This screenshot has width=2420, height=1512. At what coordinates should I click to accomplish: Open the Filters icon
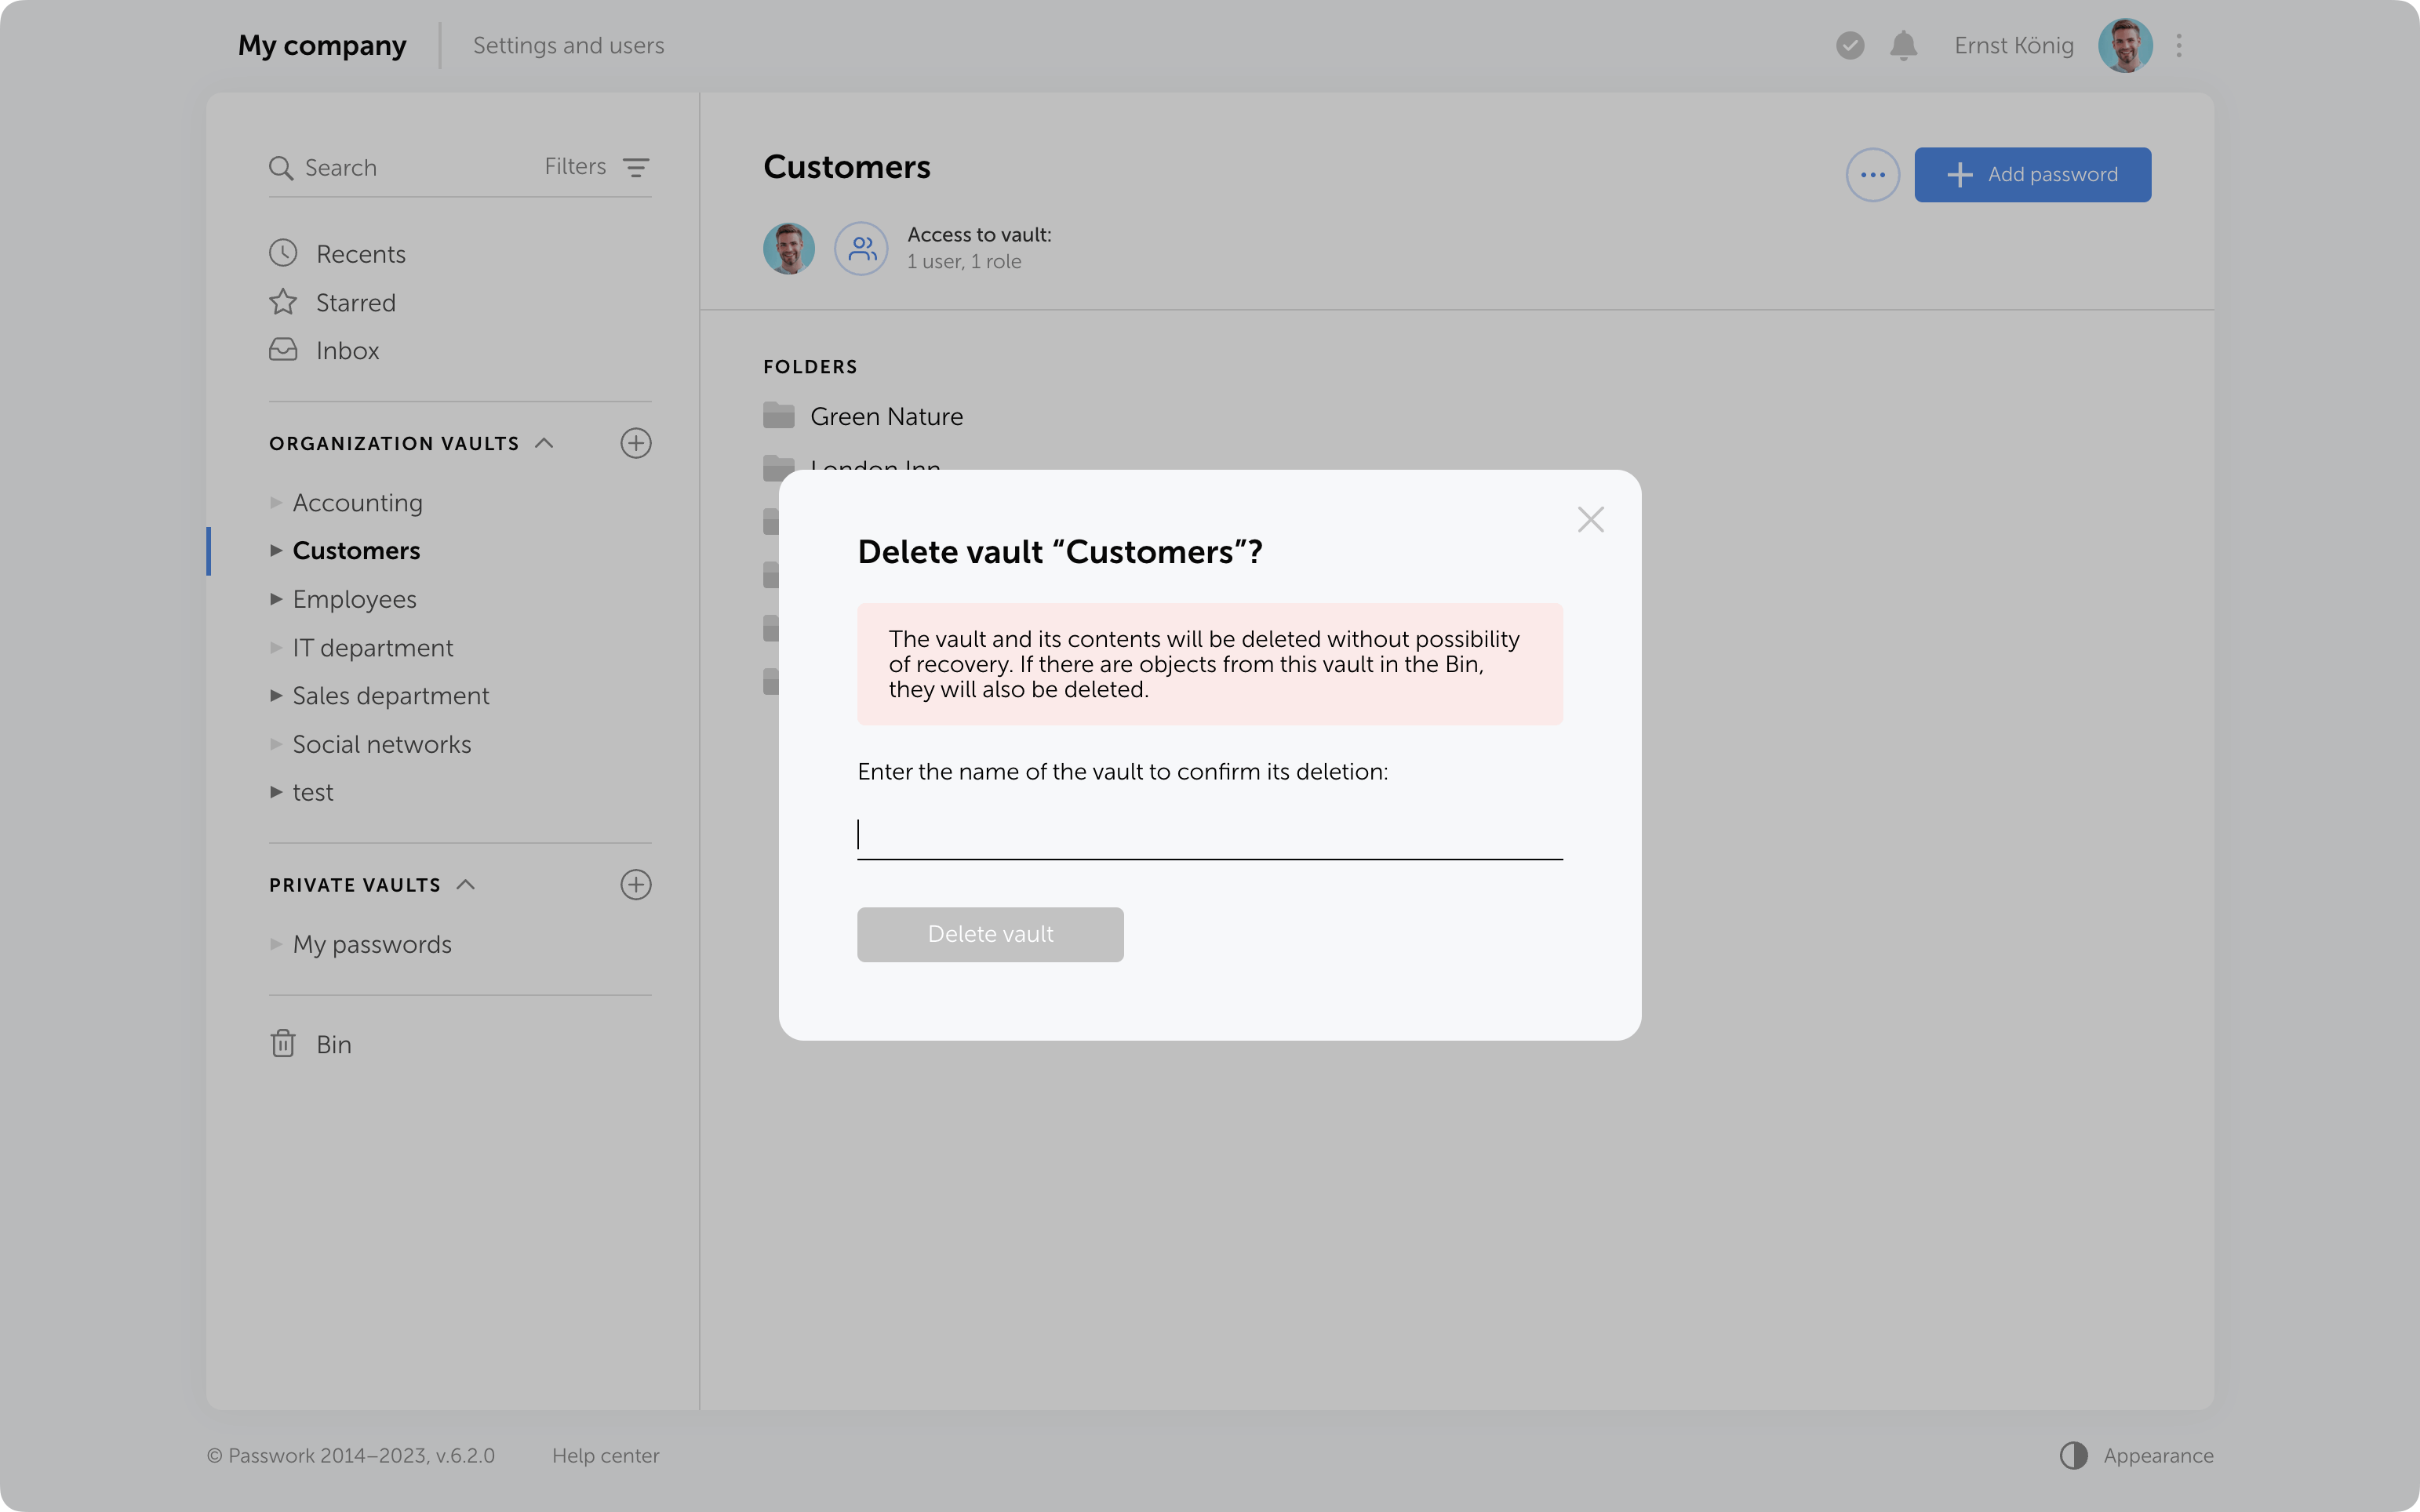(636, 167)
